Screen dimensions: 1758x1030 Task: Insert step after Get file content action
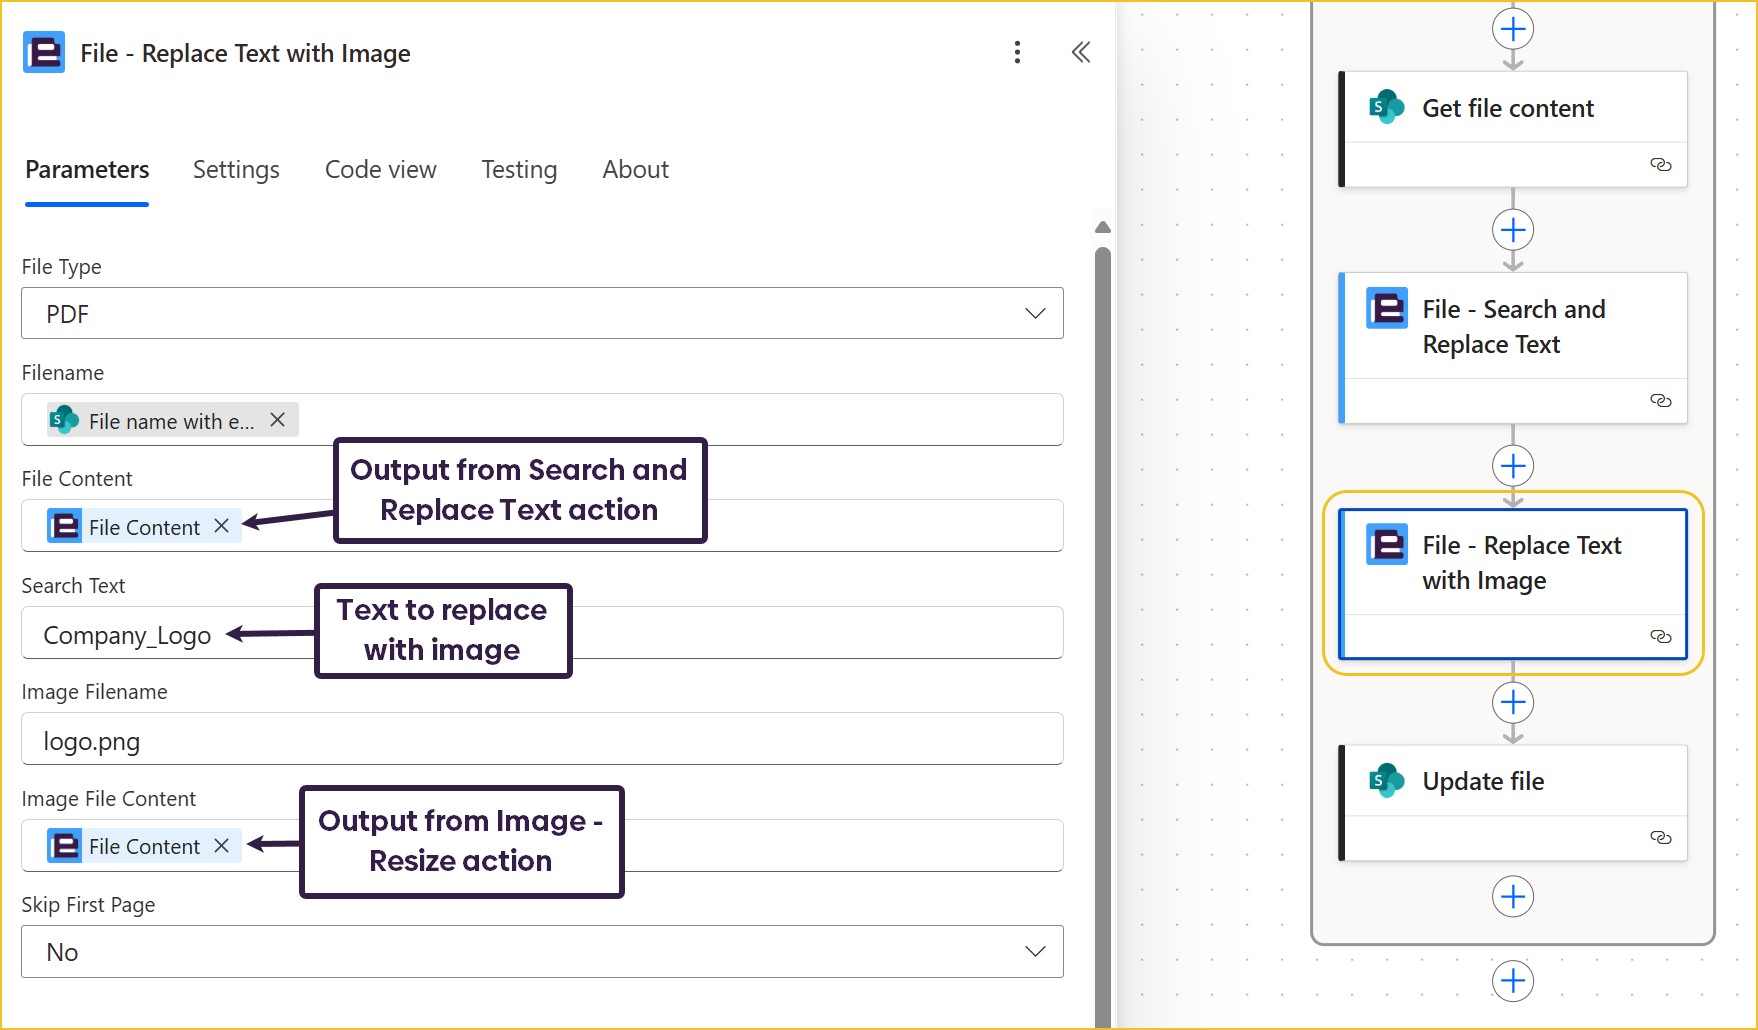[1513, 230]
